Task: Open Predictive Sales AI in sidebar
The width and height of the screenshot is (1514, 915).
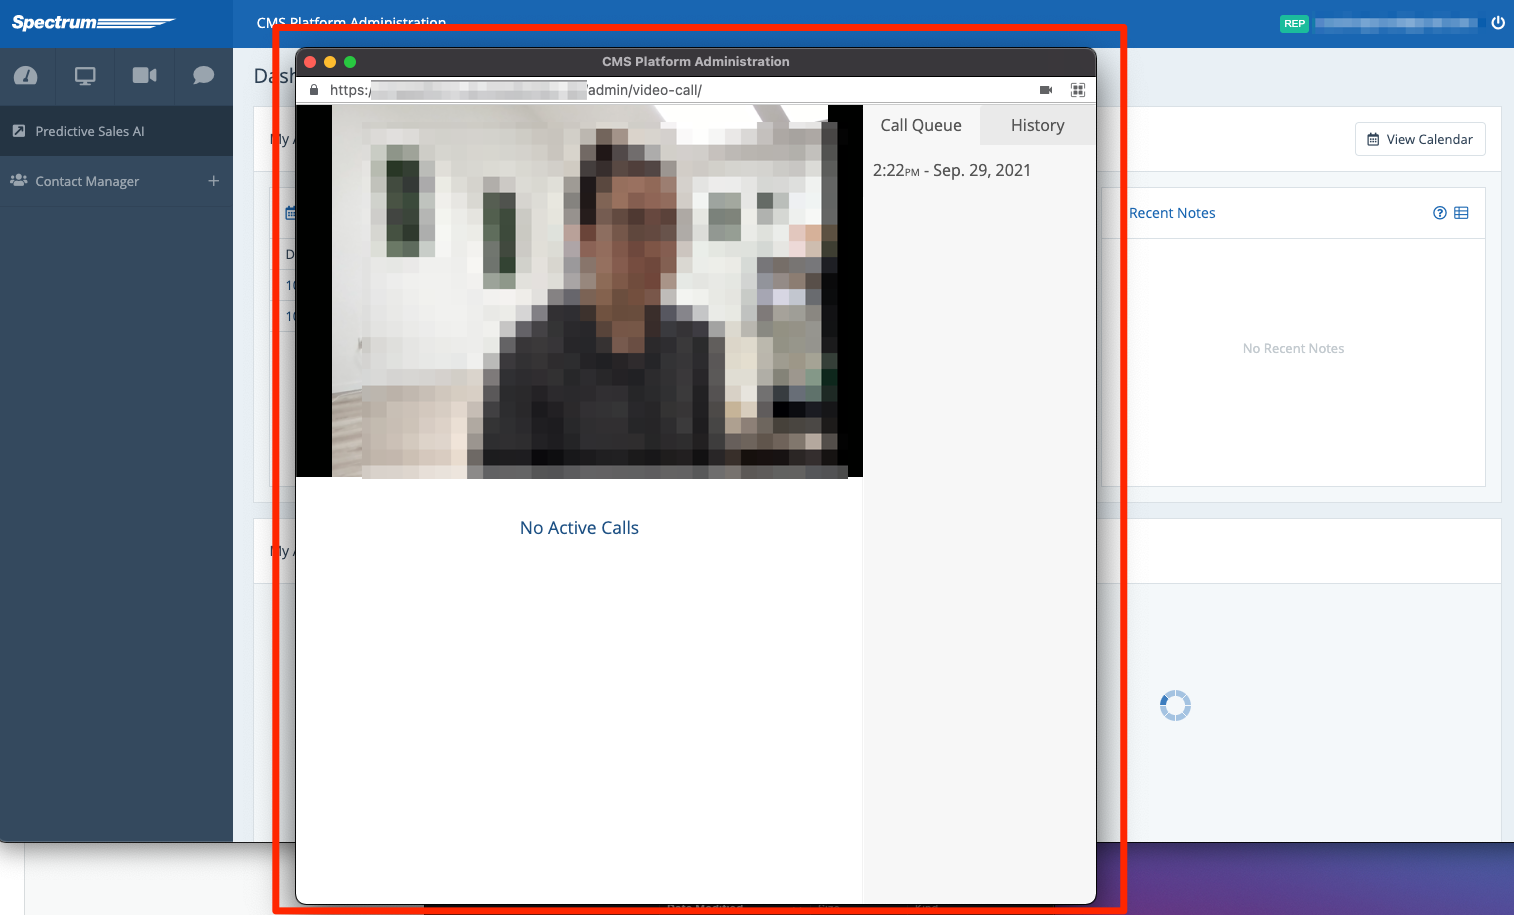Action: click(x=90, y=131)
